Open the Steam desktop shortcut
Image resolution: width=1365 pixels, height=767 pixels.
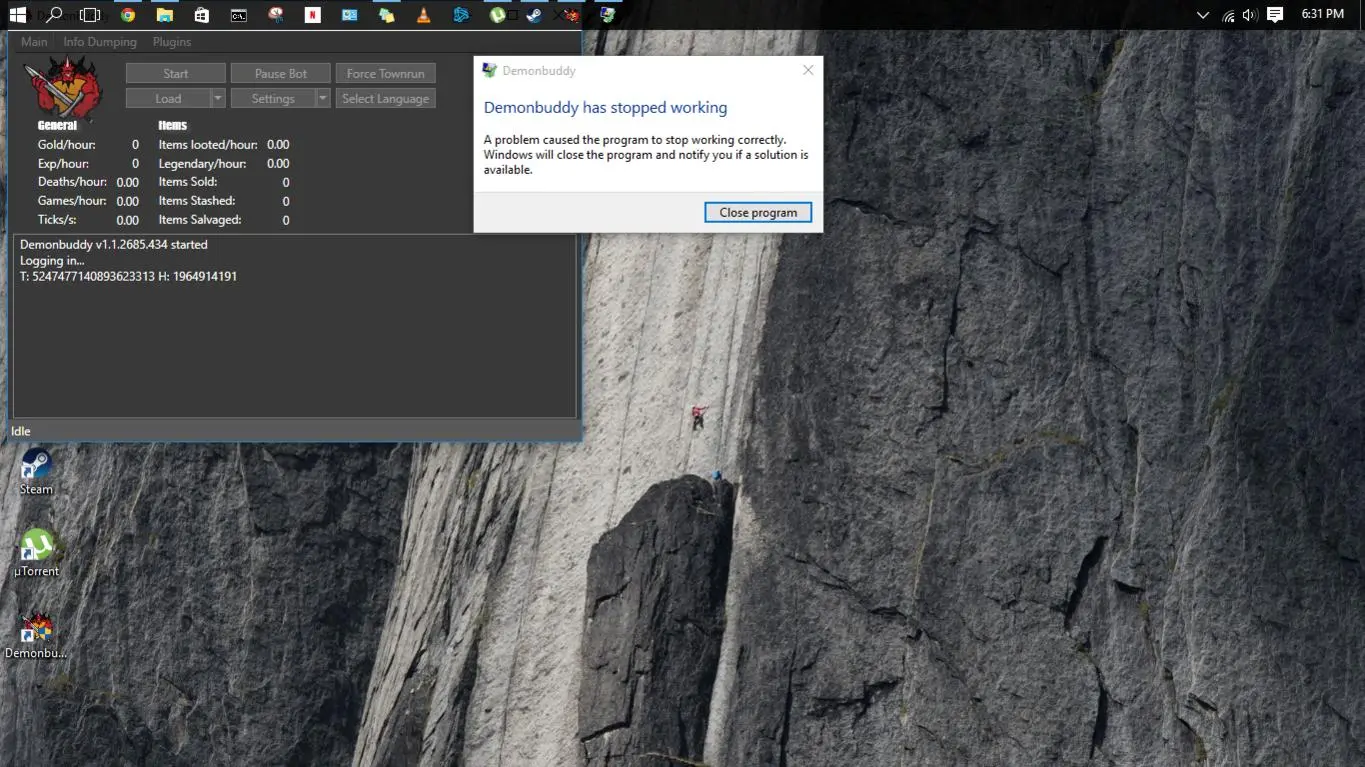click(36, 471)
